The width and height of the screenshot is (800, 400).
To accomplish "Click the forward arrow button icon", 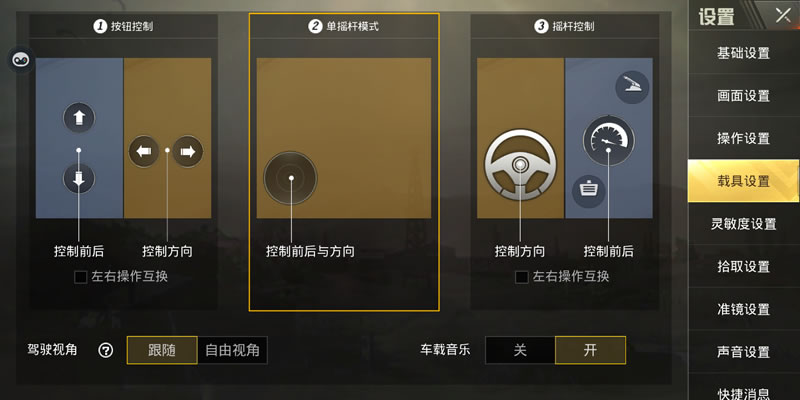I will click(x=79, y=118).
